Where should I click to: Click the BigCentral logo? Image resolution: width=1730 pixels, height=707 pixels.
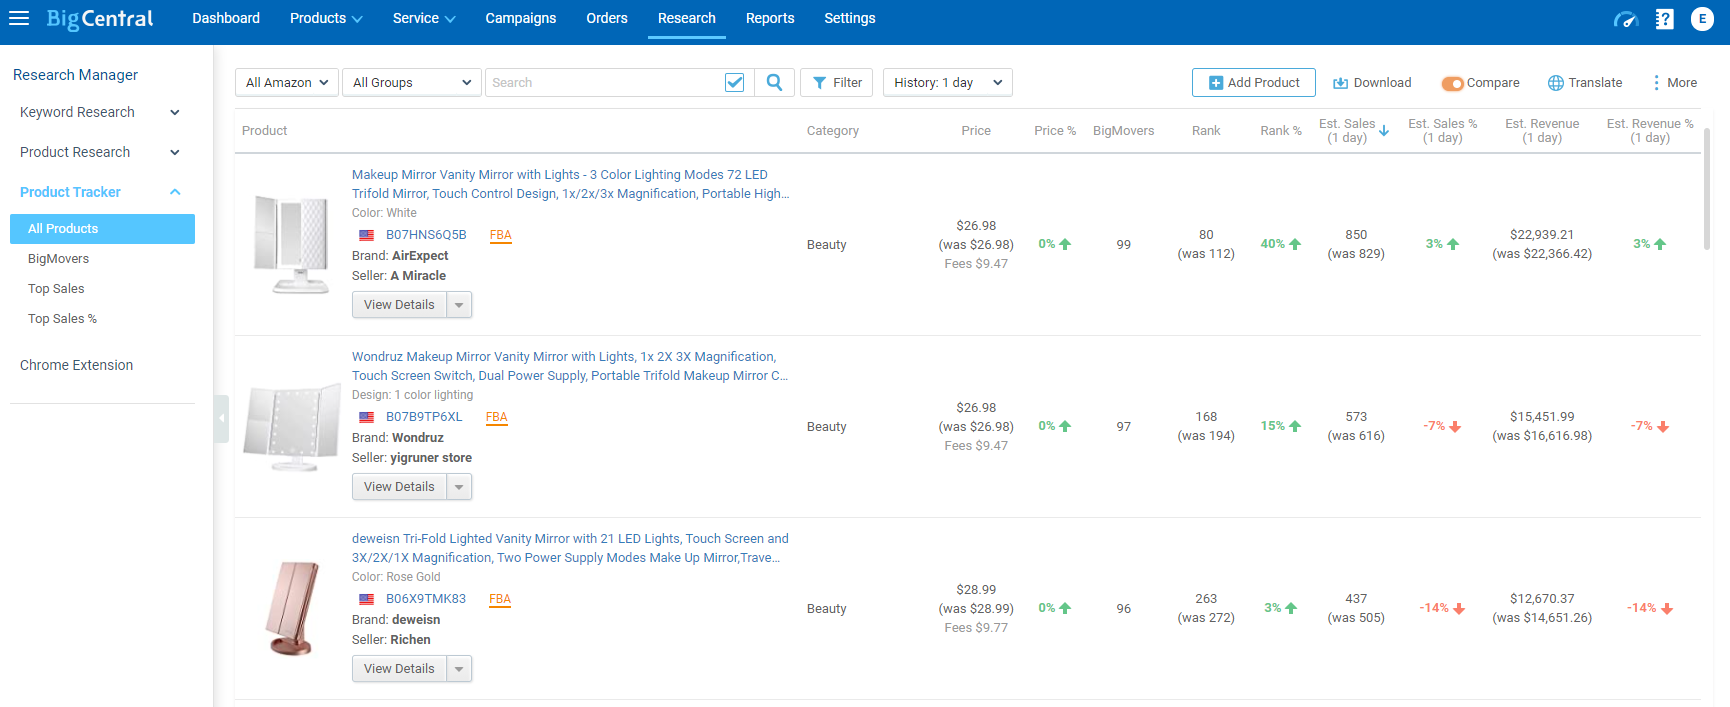point(100,19)
